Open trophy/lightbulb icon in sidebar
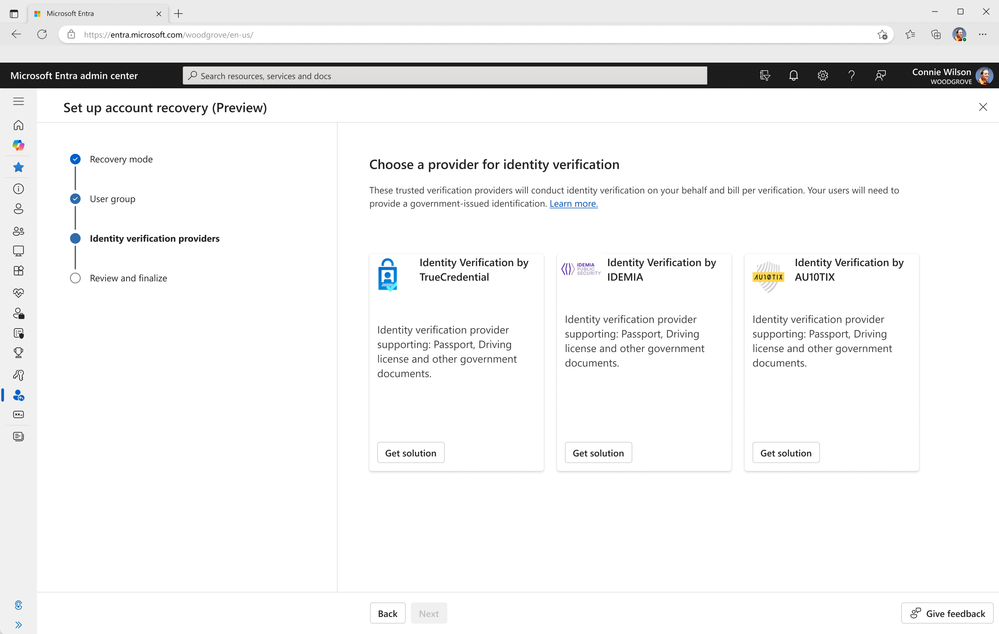 [x=18, y=353]
